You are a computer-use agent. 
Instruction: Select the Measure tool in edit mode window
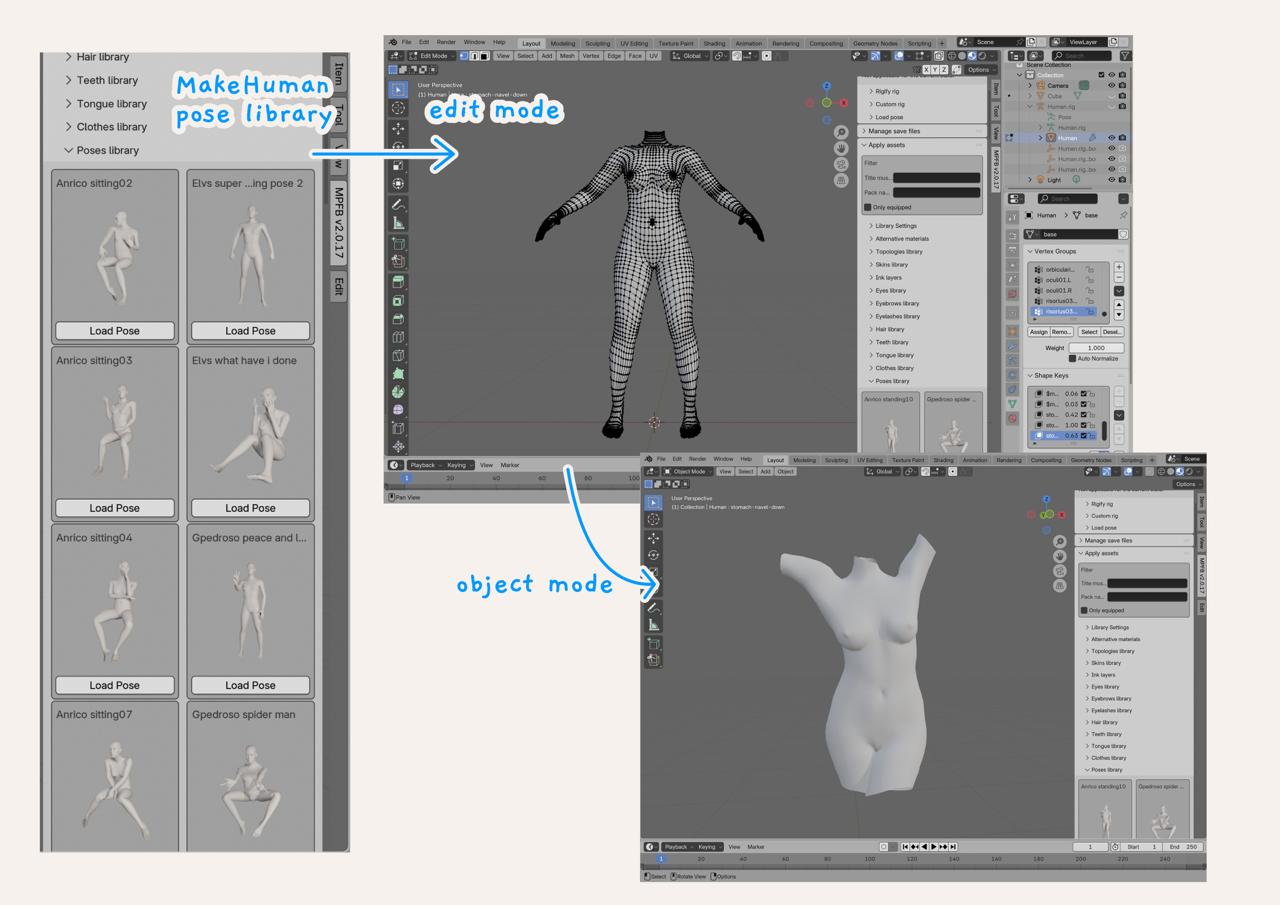(399, 223)
